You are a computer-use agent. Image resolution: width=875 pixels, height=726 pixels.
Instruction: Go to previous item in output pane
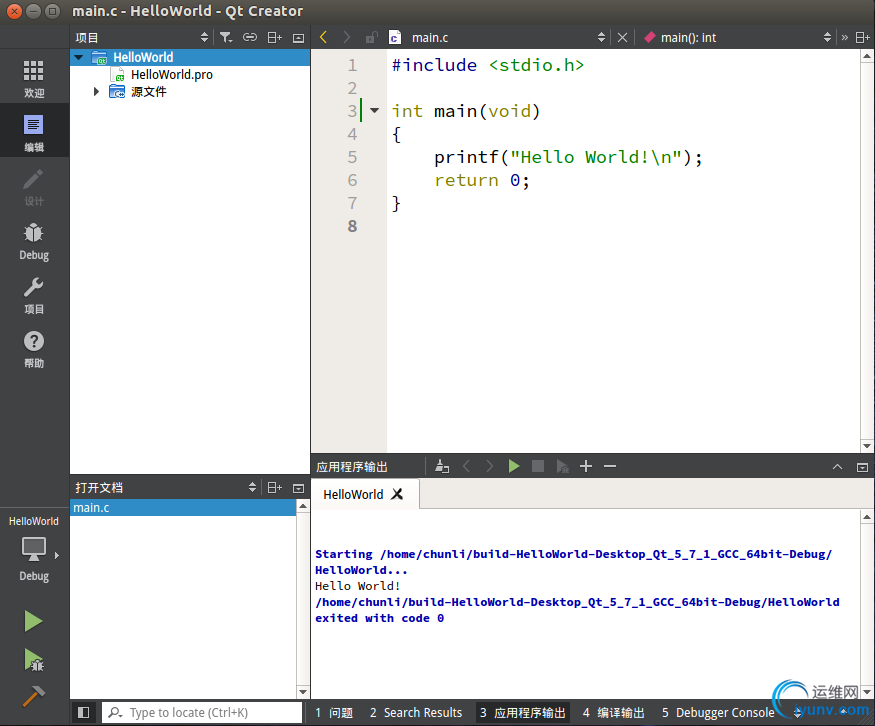pos(466,466)
